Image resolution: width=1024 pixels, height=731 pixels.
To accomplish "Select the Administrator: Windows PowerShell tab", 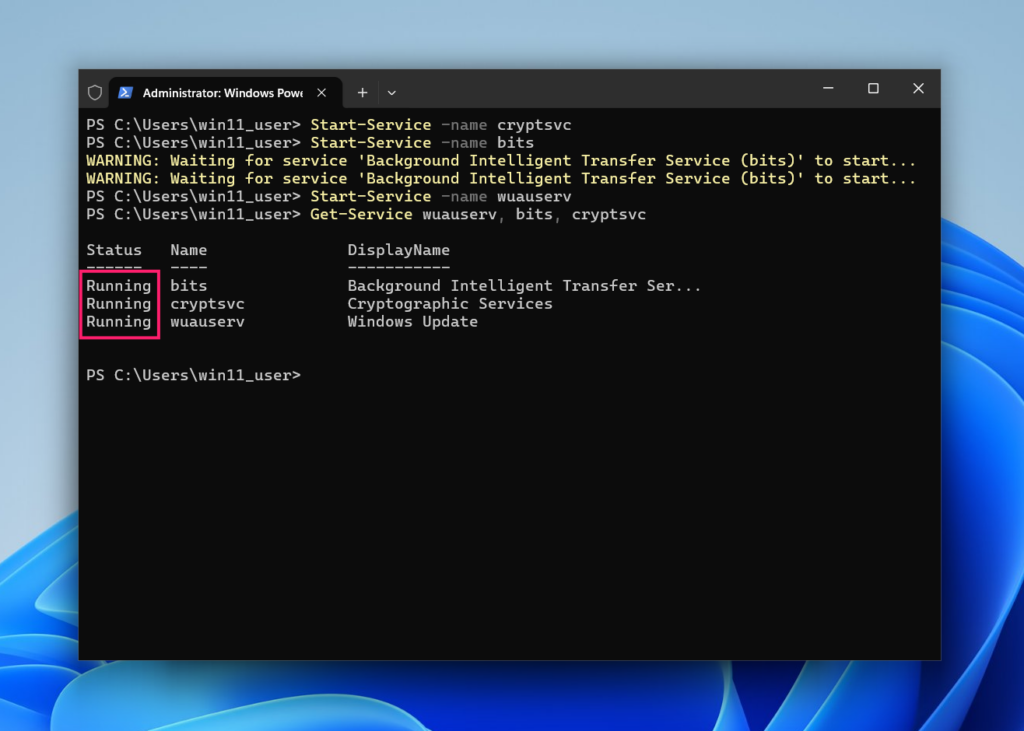I will tap(225, 93).
